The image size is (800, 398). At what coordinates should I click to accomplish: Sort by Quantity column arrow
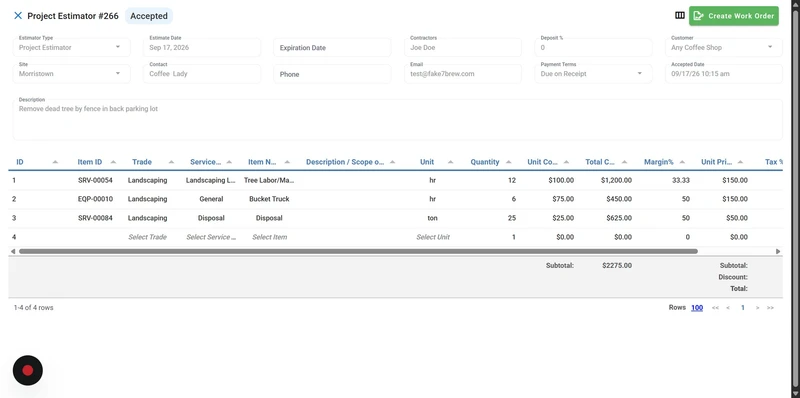[508, 162]
